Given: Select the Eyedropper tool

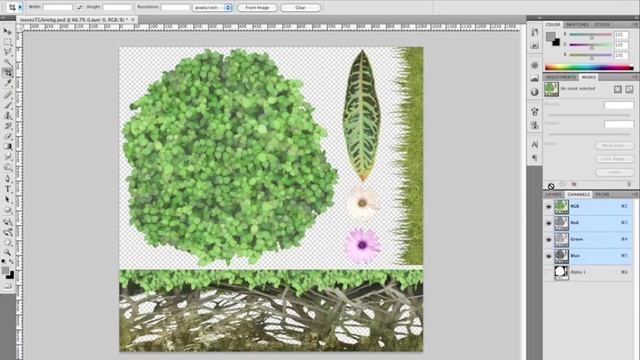Looking at the screenshot, I should [7, 83].
